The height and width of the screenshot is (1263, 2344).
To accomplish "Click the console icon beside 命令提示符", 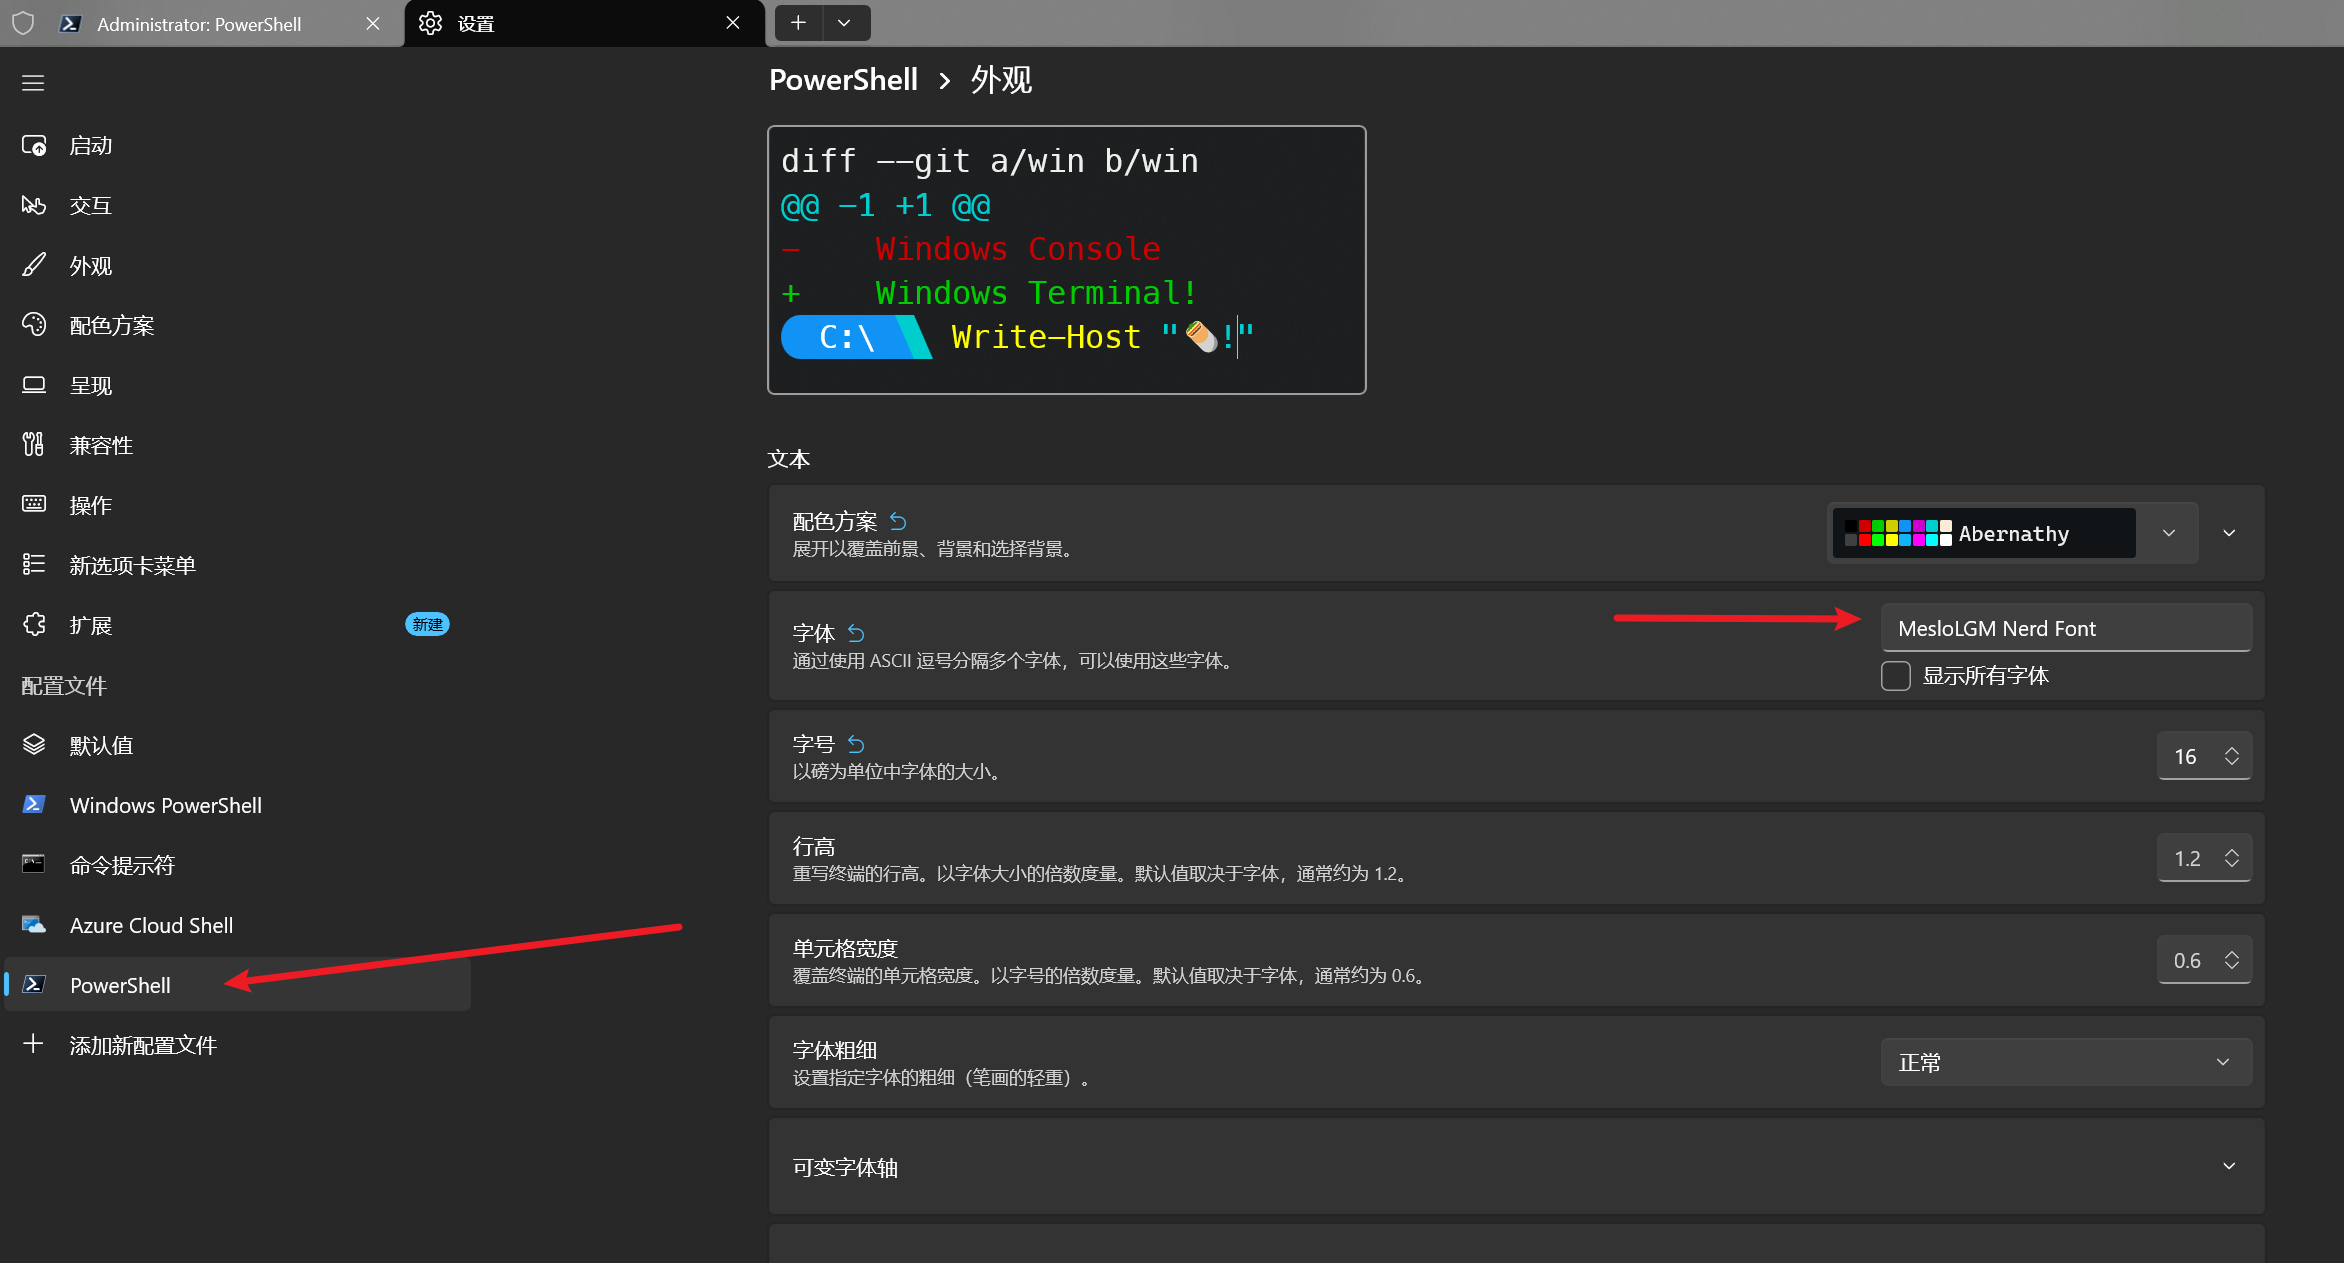I will 34,864.
